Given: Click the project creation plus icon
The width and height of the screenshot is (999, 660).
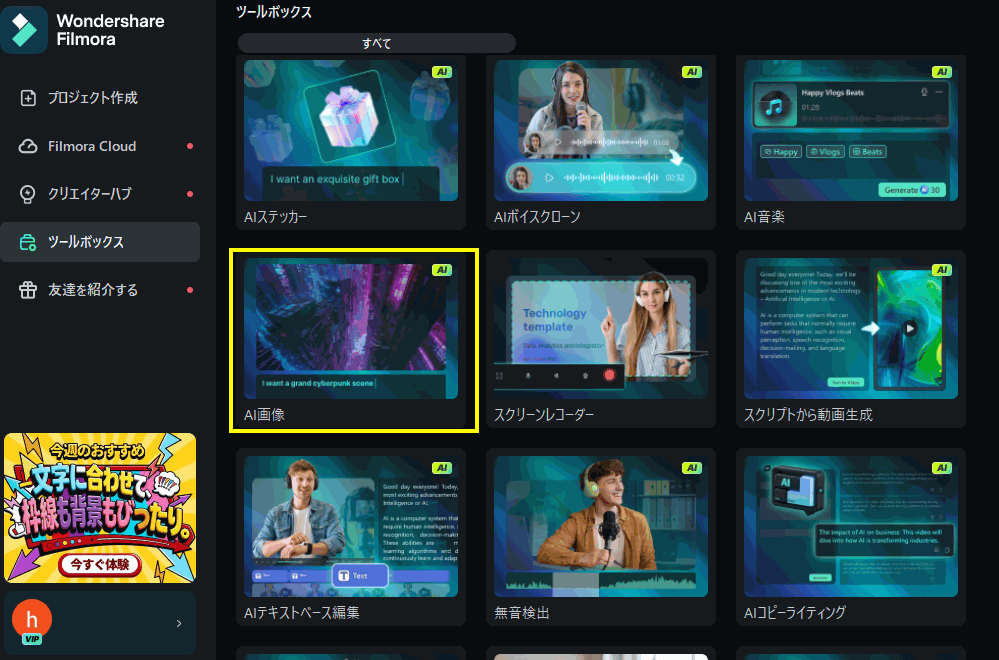Looking at the screenshot, I should tap(28, 97).
